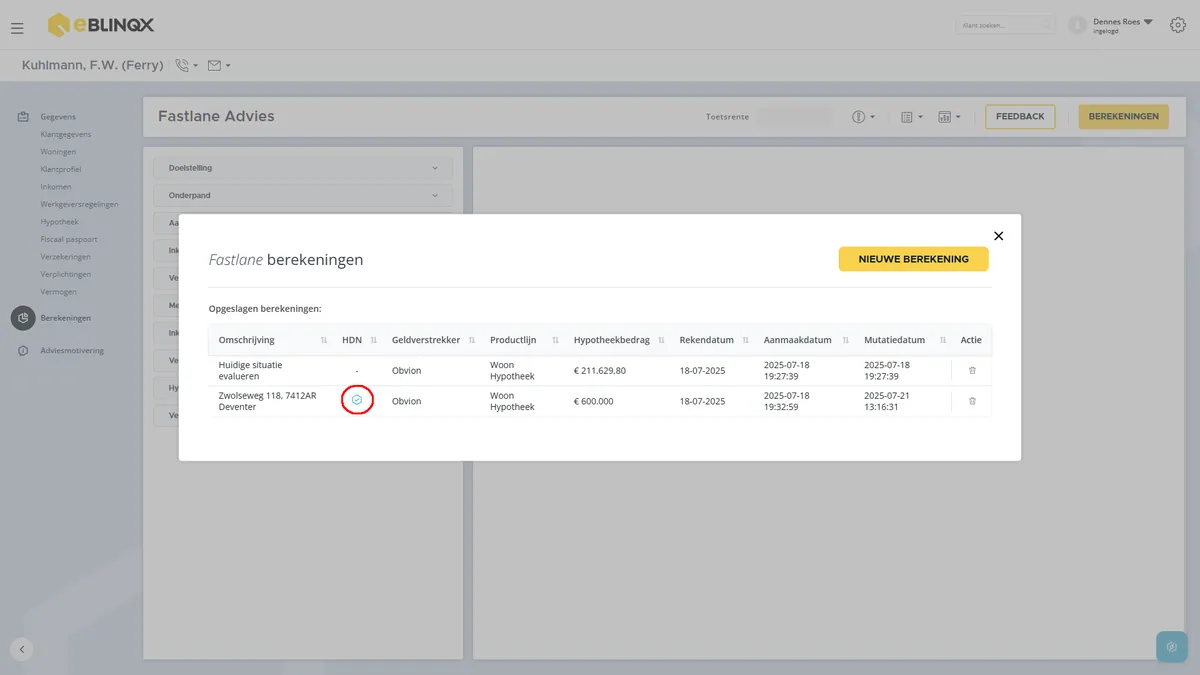The height and width of the screenshot is (675, 1200).
Task: Sort table by Productlijn column
Action: [556, 340]
